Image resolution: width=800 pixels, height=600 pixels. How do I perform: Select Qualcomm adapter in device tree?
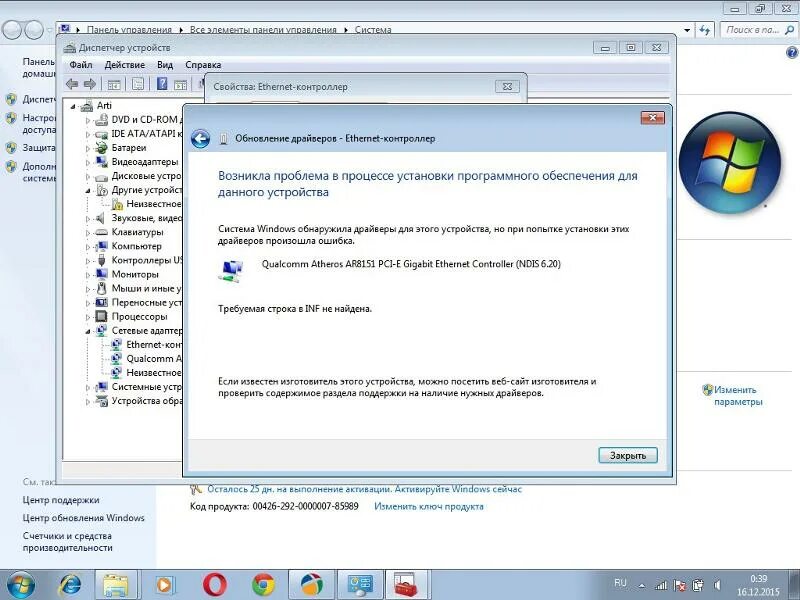coord(154,359)
